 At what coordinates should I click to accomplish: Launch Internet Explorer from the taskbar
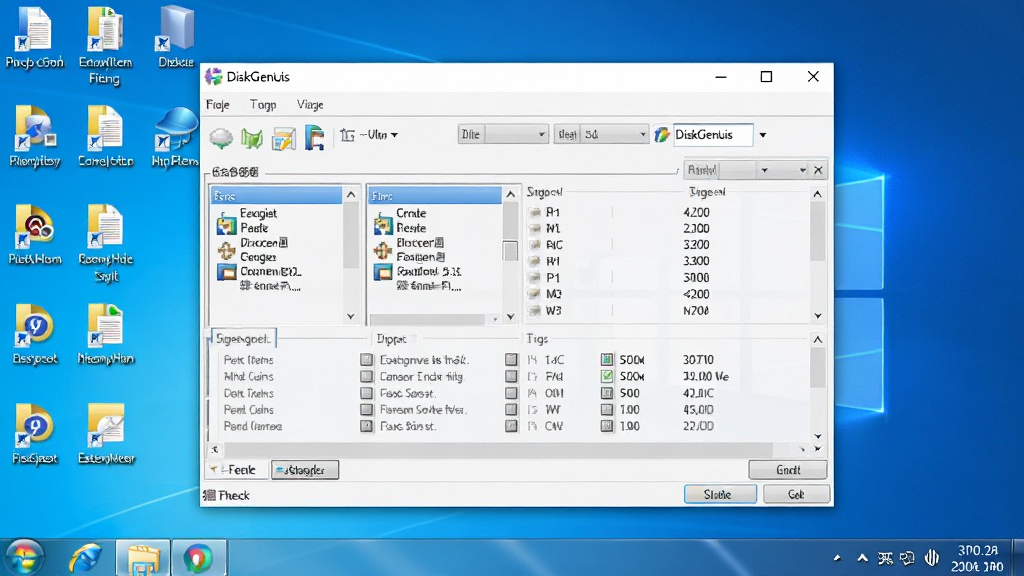[86, 558]
